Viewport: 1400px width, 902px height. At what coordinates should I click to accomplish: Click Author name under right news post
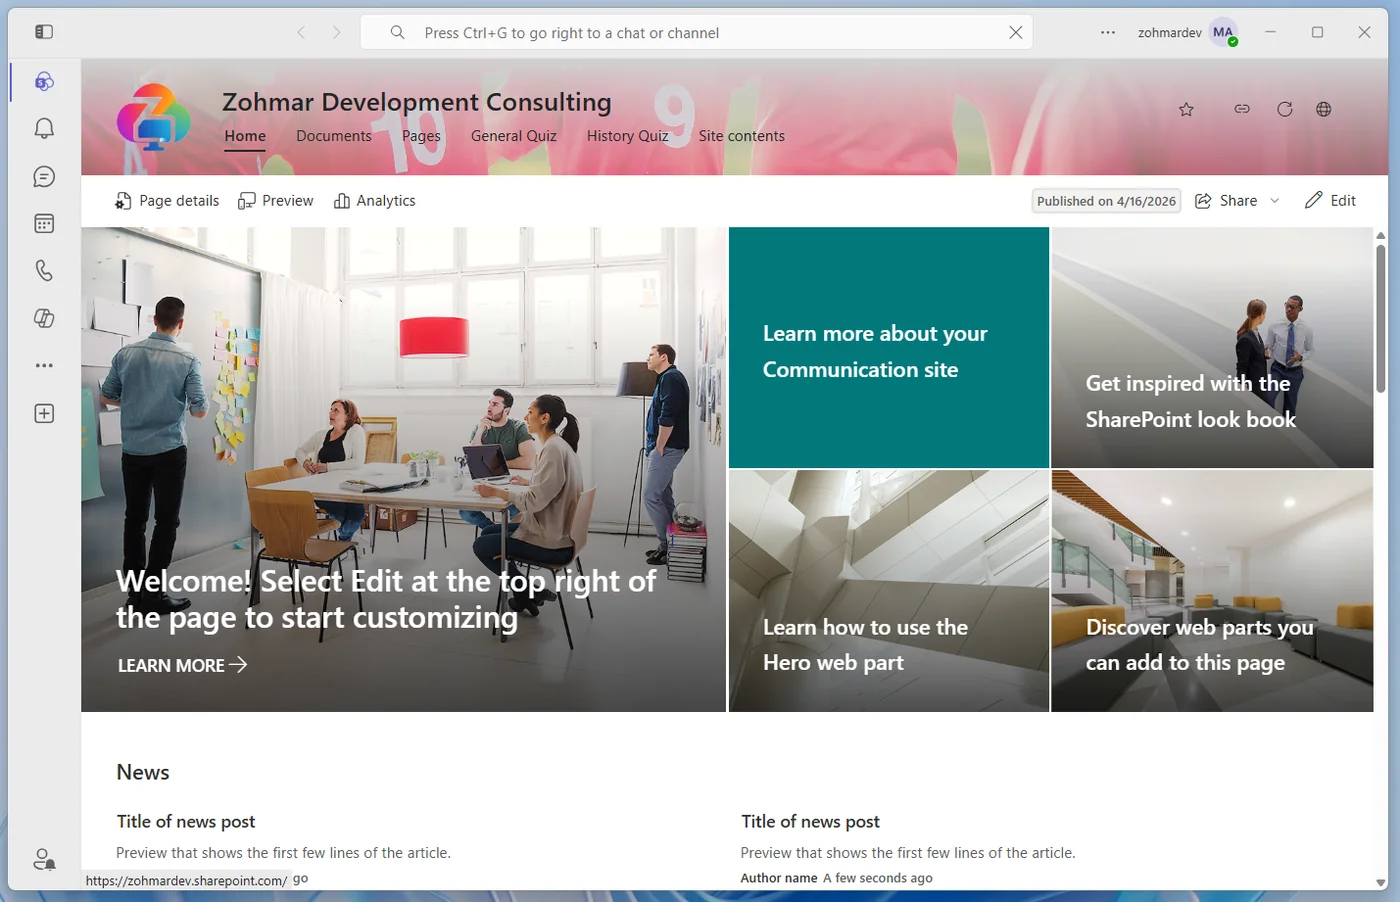779,878
